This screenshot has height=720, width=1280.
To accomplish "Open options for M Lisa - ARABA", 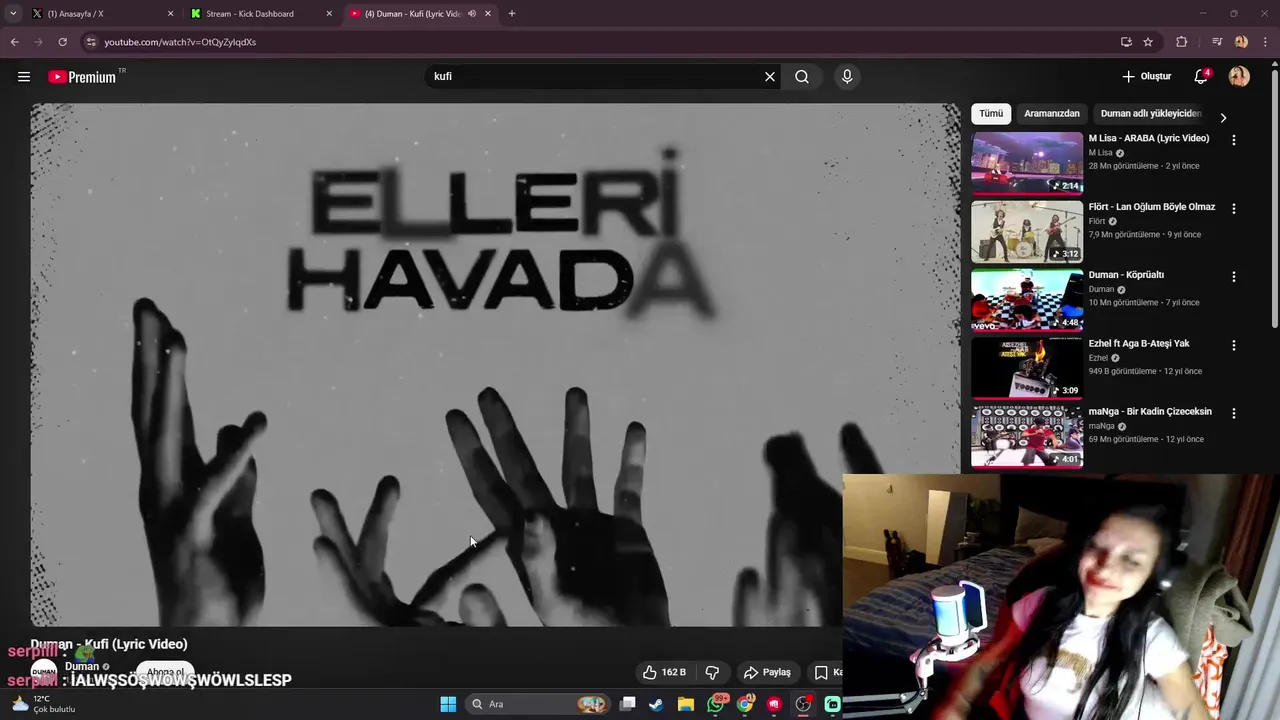I will pos(1234,141).
